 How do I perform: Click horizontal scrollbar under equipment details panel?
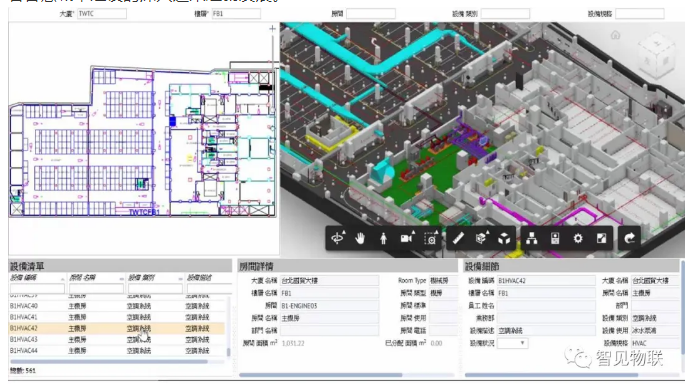[x=551, y=375]
